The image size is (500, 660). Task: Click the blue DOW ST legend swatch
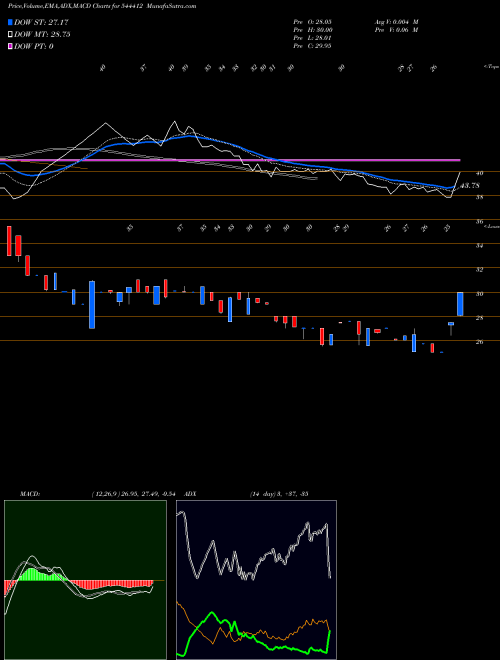[10, 22]
